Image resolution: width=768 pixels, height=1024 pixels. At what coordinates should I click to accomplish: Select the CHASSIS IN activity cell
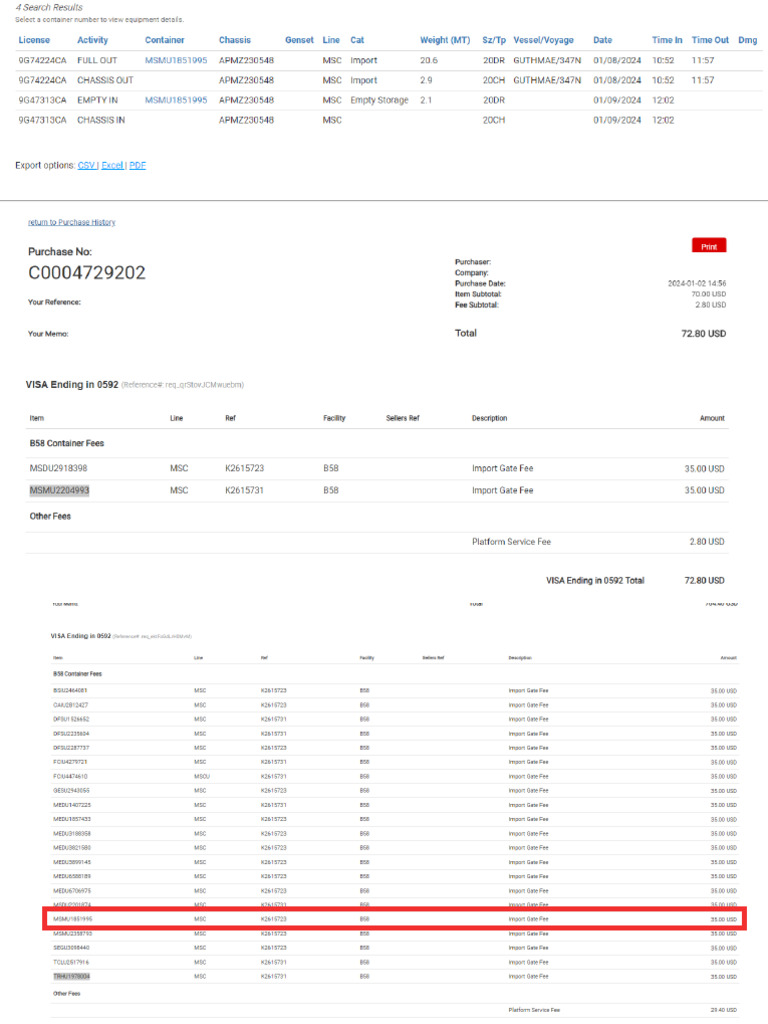pyautogui.click(x=101, y=120)
